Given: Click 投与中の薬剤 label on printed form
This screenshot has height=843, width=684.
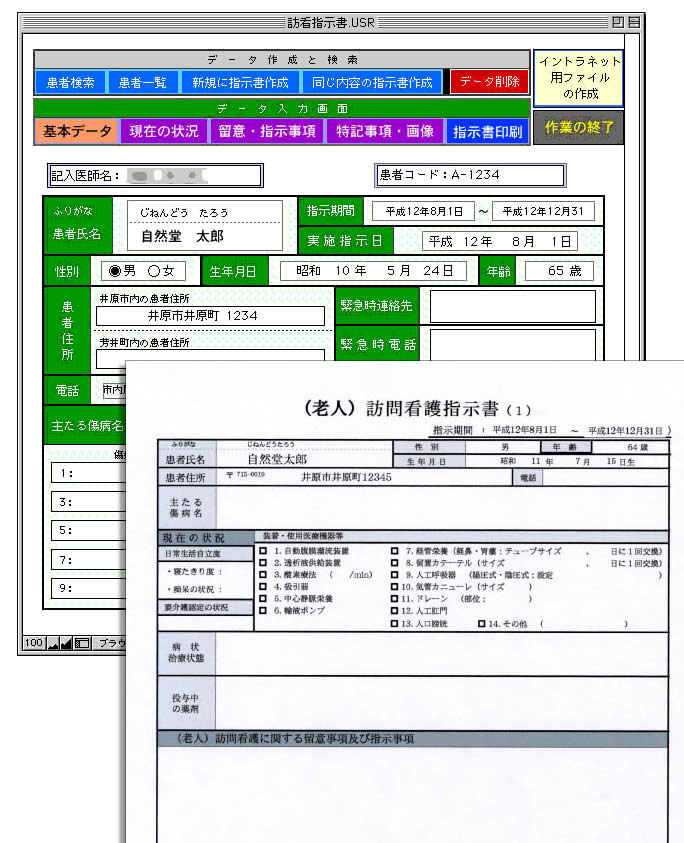Looking at the screenshot, I should tap(186, 703).
